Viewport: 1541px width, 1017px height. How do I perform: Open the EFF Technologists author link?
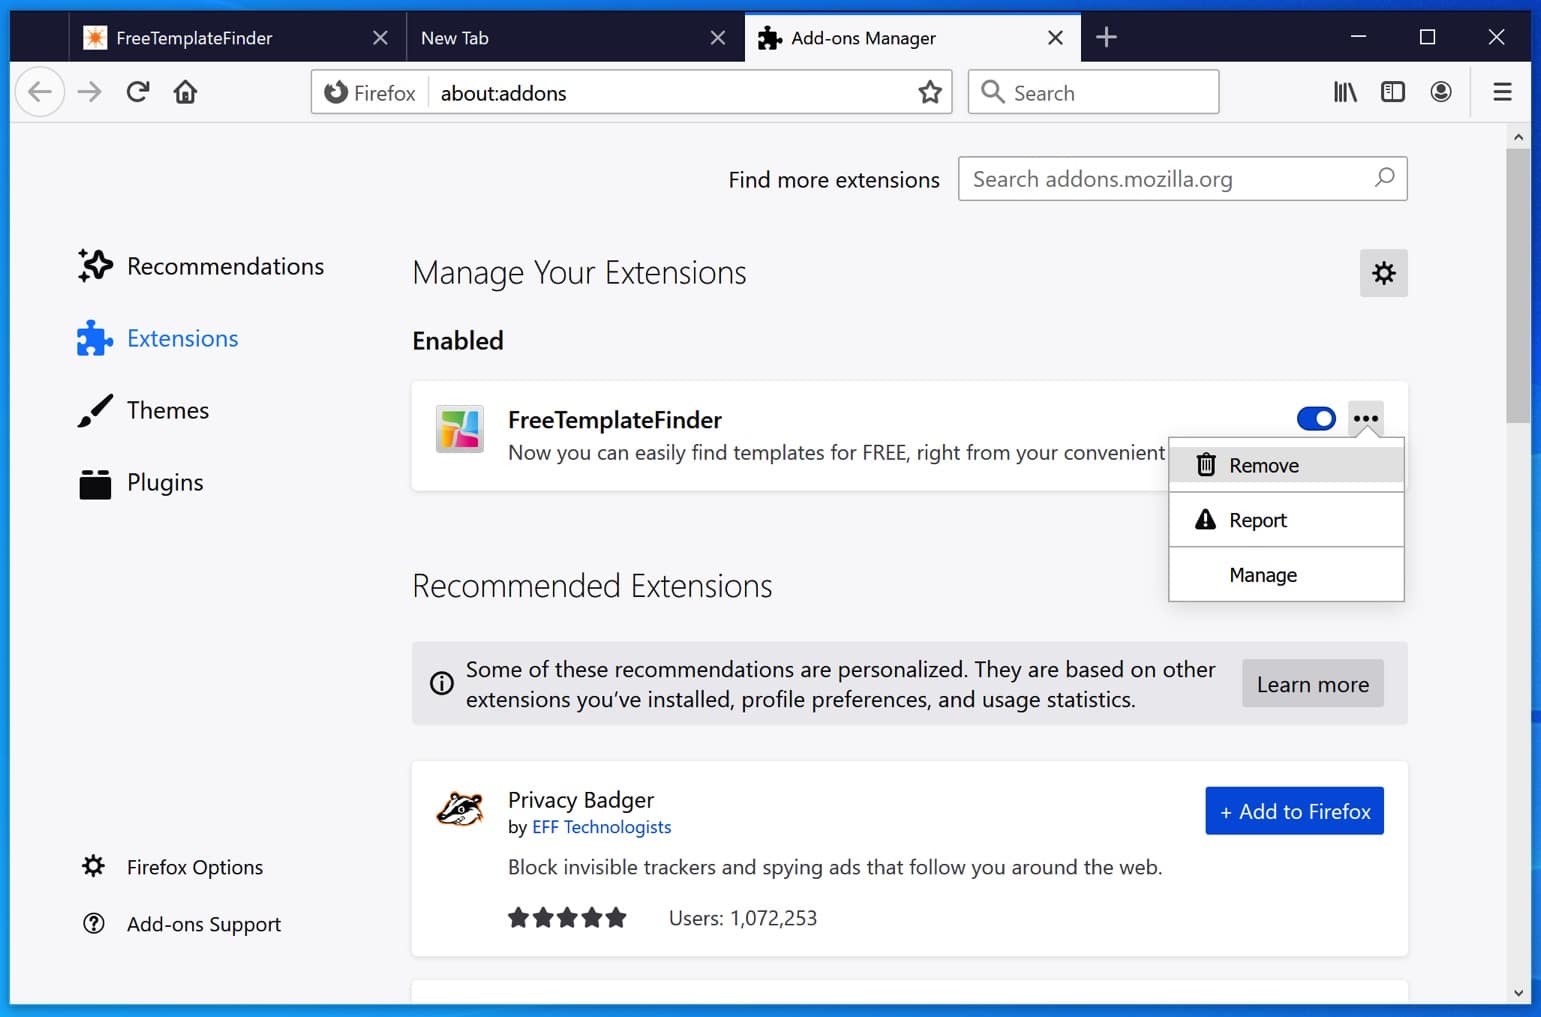(x=601, y=827)
